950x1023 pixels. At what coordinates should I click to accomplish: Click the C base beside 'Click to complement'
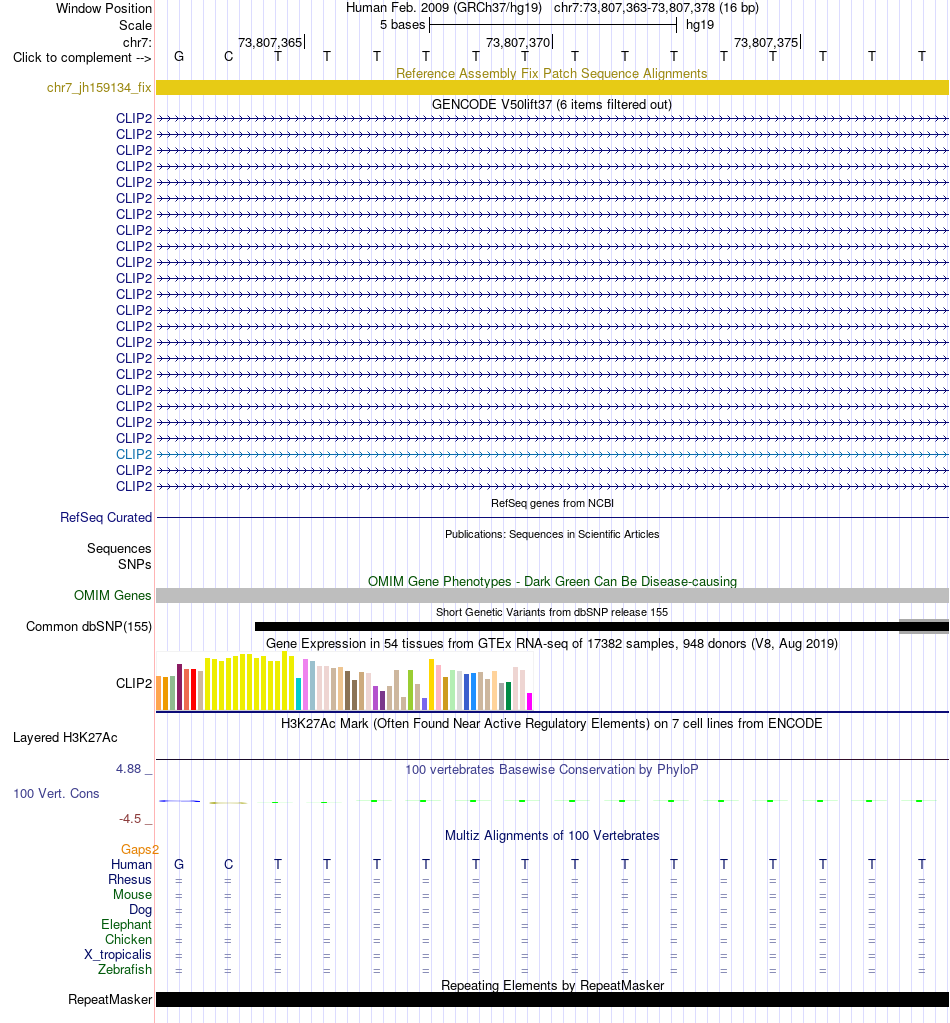(228, 57)
